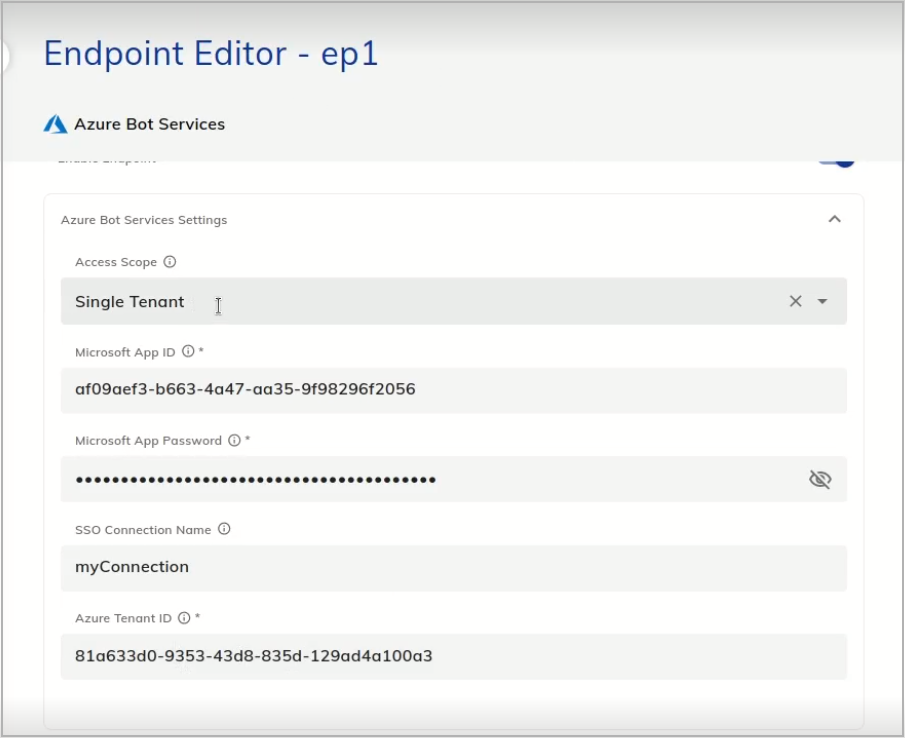Click the Azure Bot Services heading

click(149, 124)
